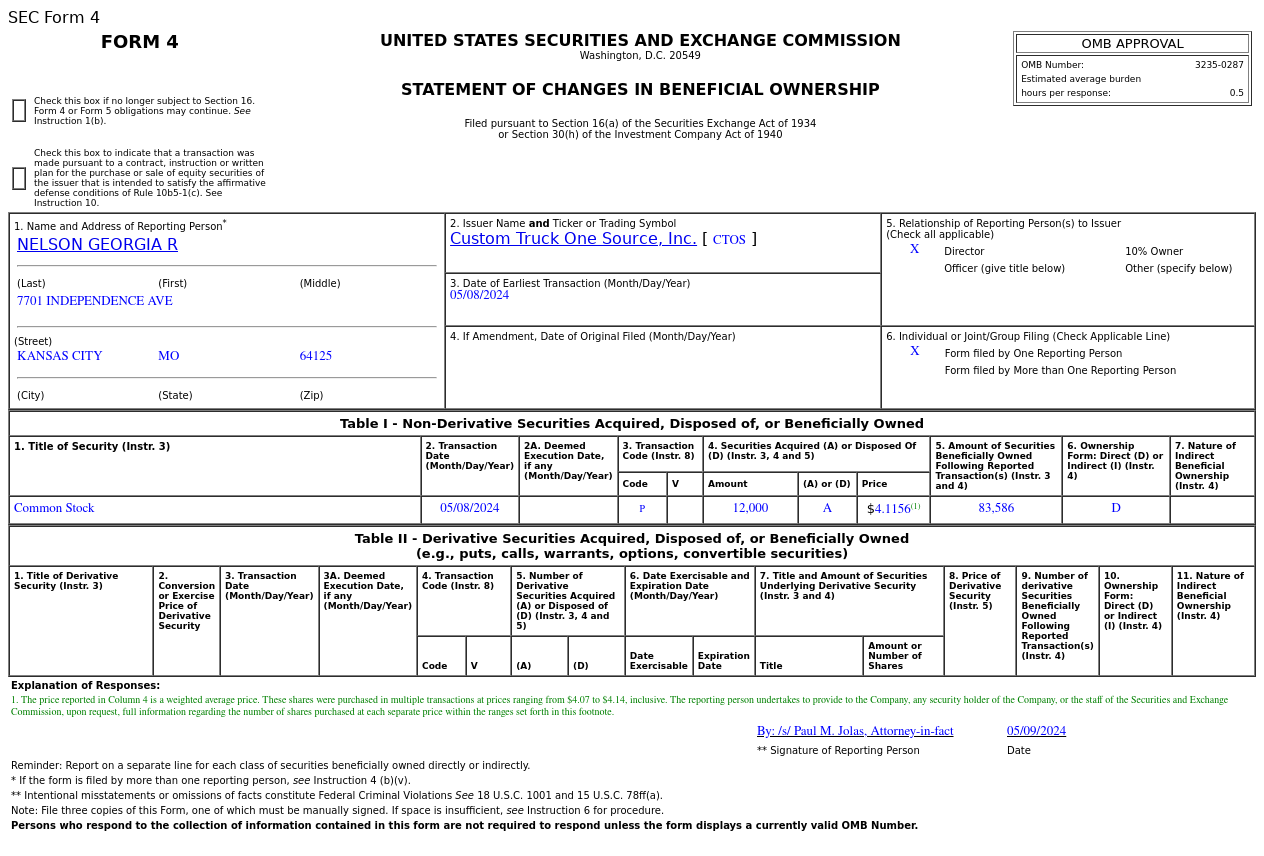Click the 83,586 beneficially owned amount
Screen dimensions: 1264x856
[x=996, y=508]
